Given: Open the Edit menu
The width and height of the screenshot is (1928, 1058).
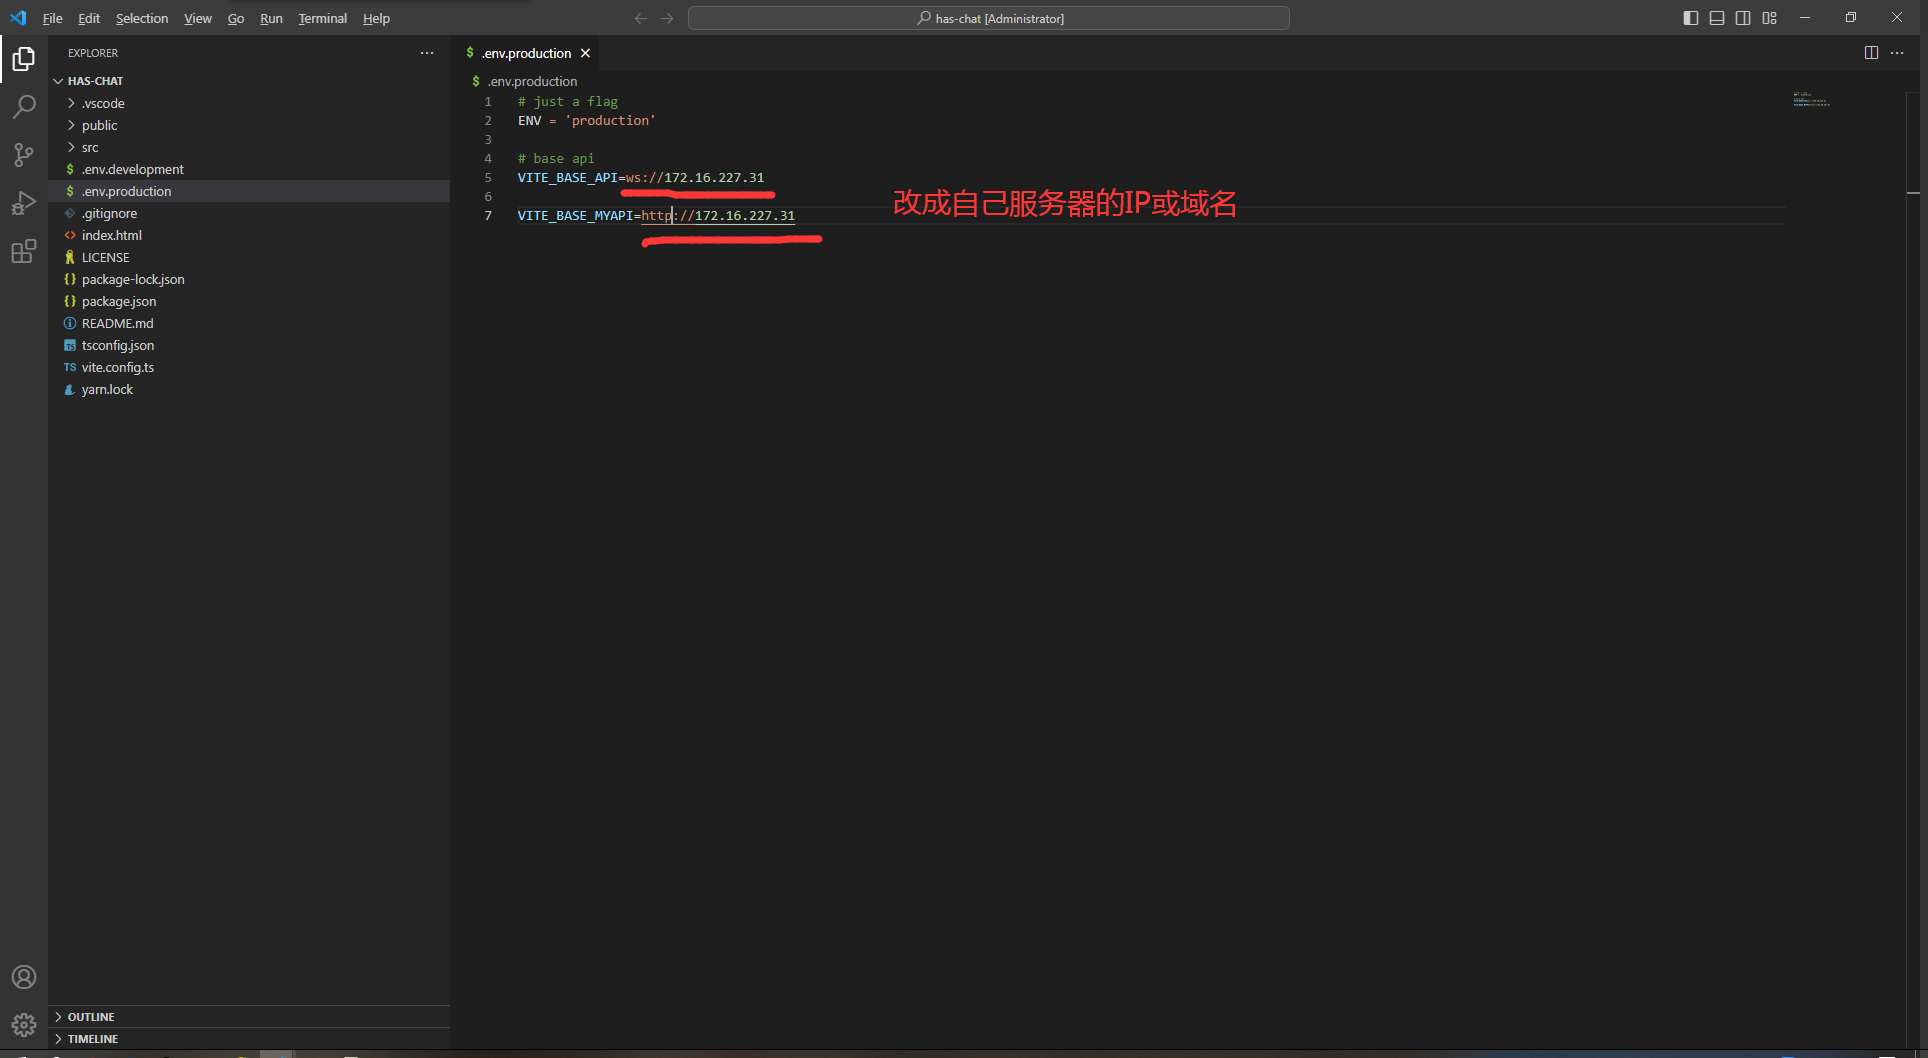Looking at the screenshot, I should (x=89, y=18).
